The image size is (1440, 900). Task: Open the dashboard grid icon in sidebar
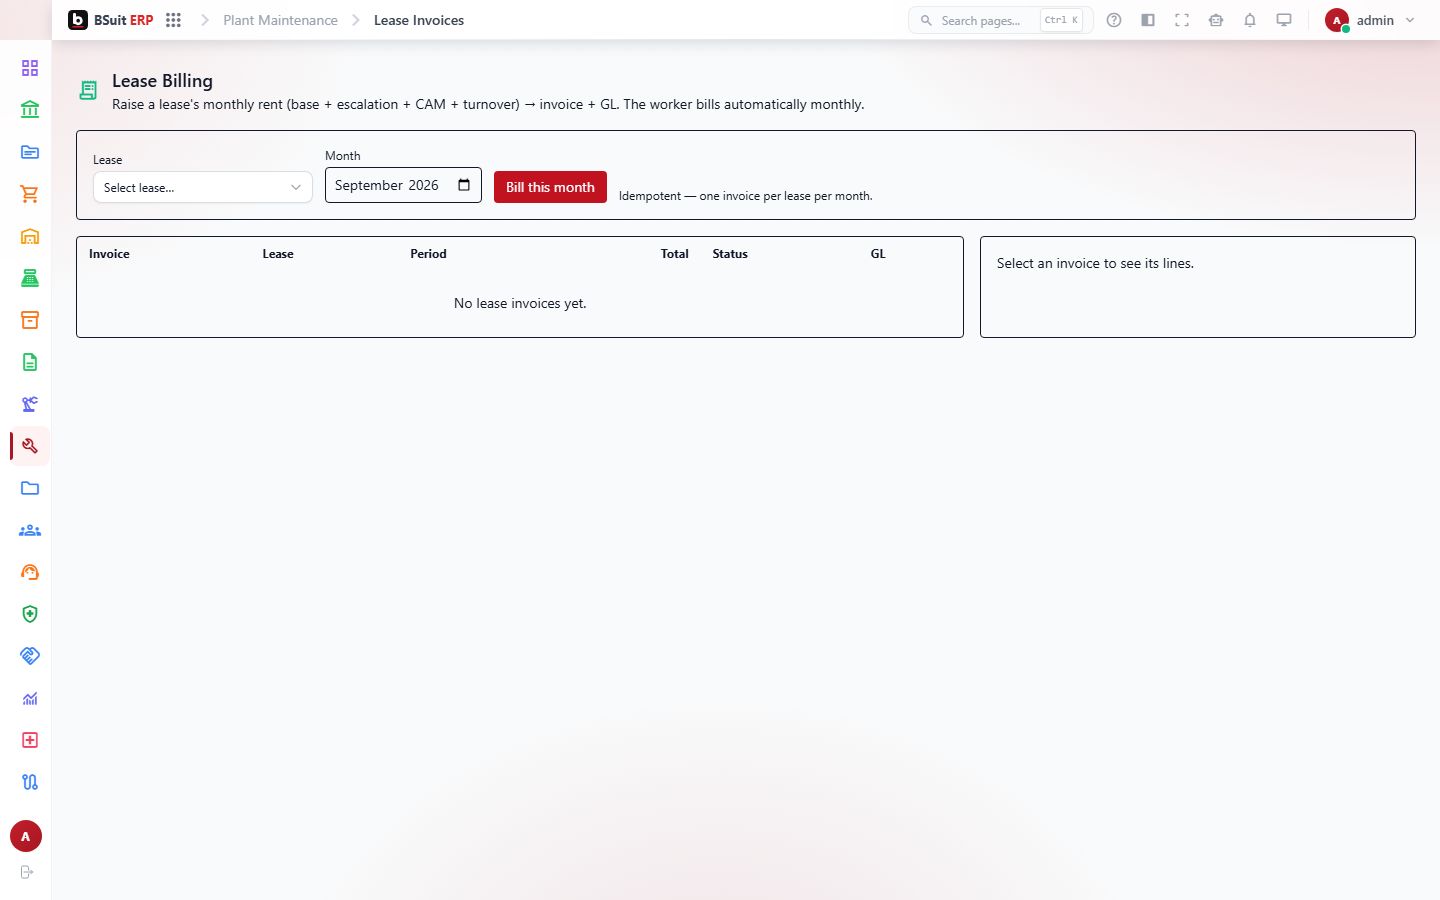[30, 68]
